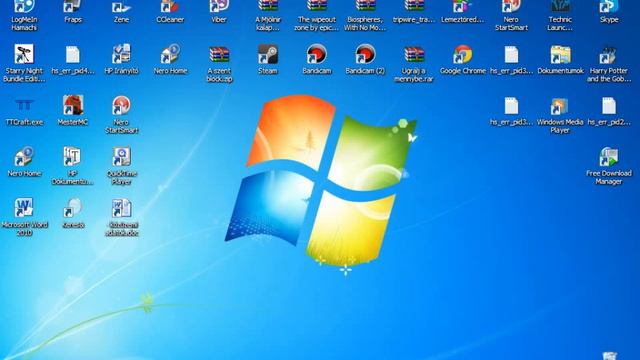This screenshot has width=640, height=360.
Task: Select The wipeout zone by epic archive
Action: (x=316, y=16)
